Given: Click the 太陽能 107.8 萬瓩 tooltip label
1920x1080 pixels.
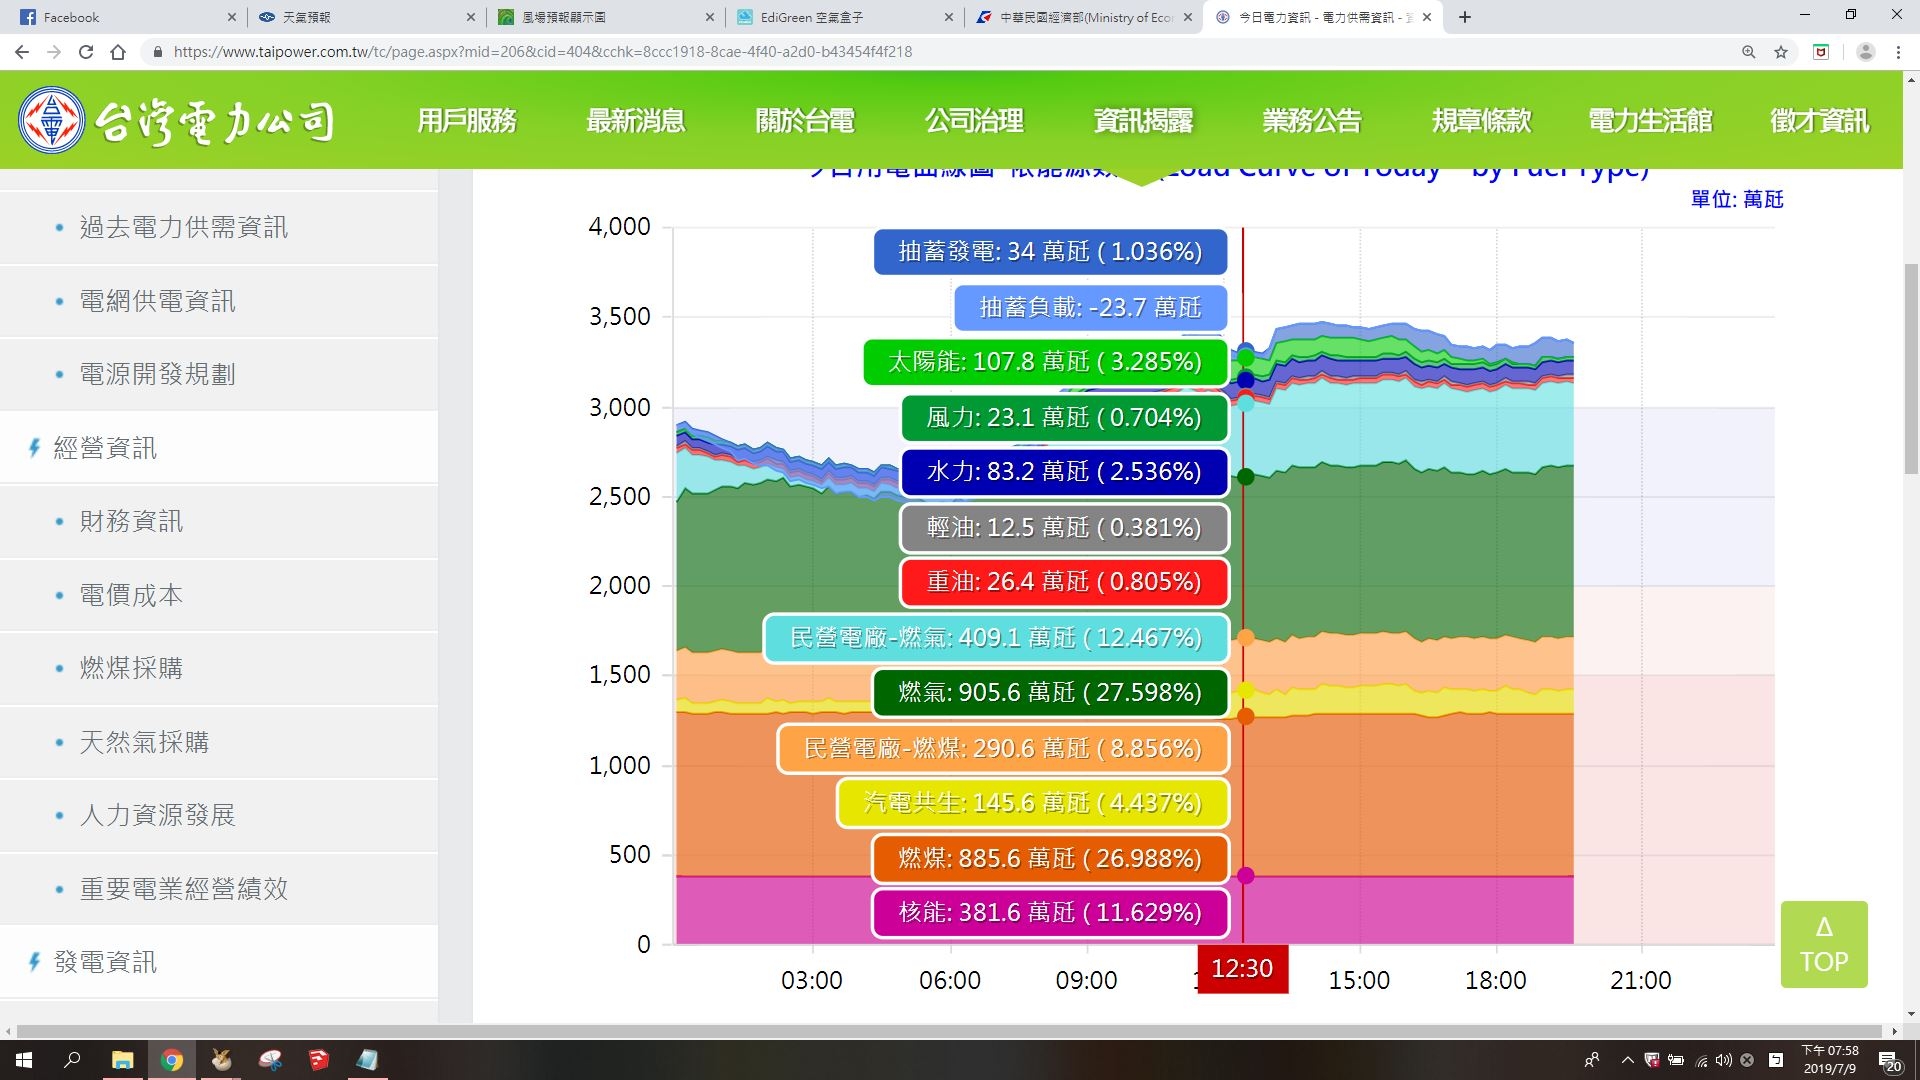Looking at the screenshot, I should (1046, 362).
